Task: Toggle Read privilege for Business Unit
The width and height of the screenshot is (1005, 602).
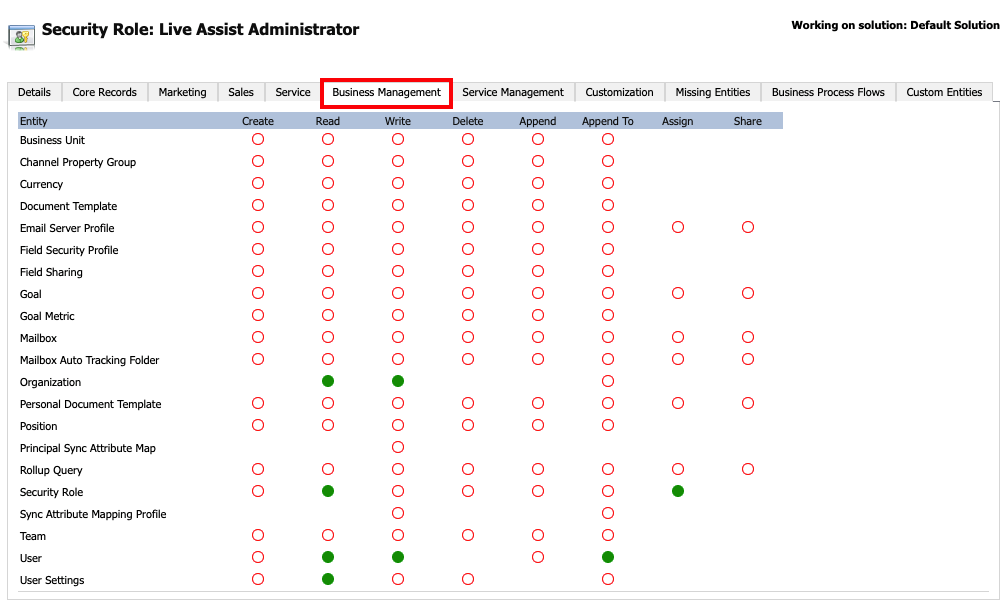Action: tap(328, 139)
